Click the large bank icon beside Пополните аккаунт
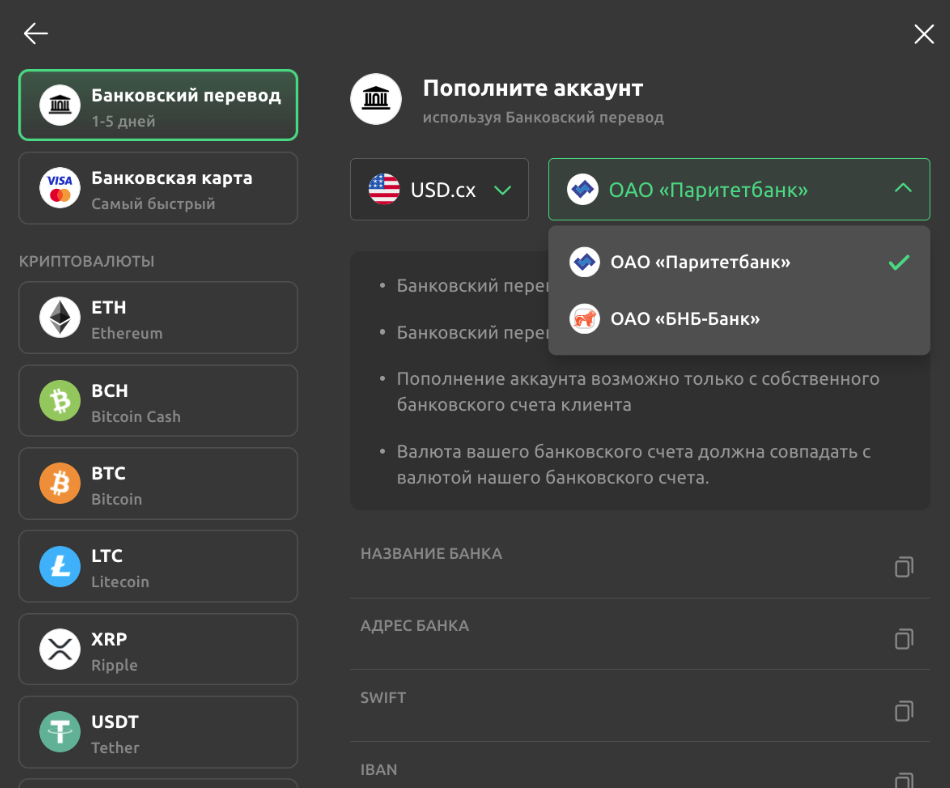 [376, 99]
